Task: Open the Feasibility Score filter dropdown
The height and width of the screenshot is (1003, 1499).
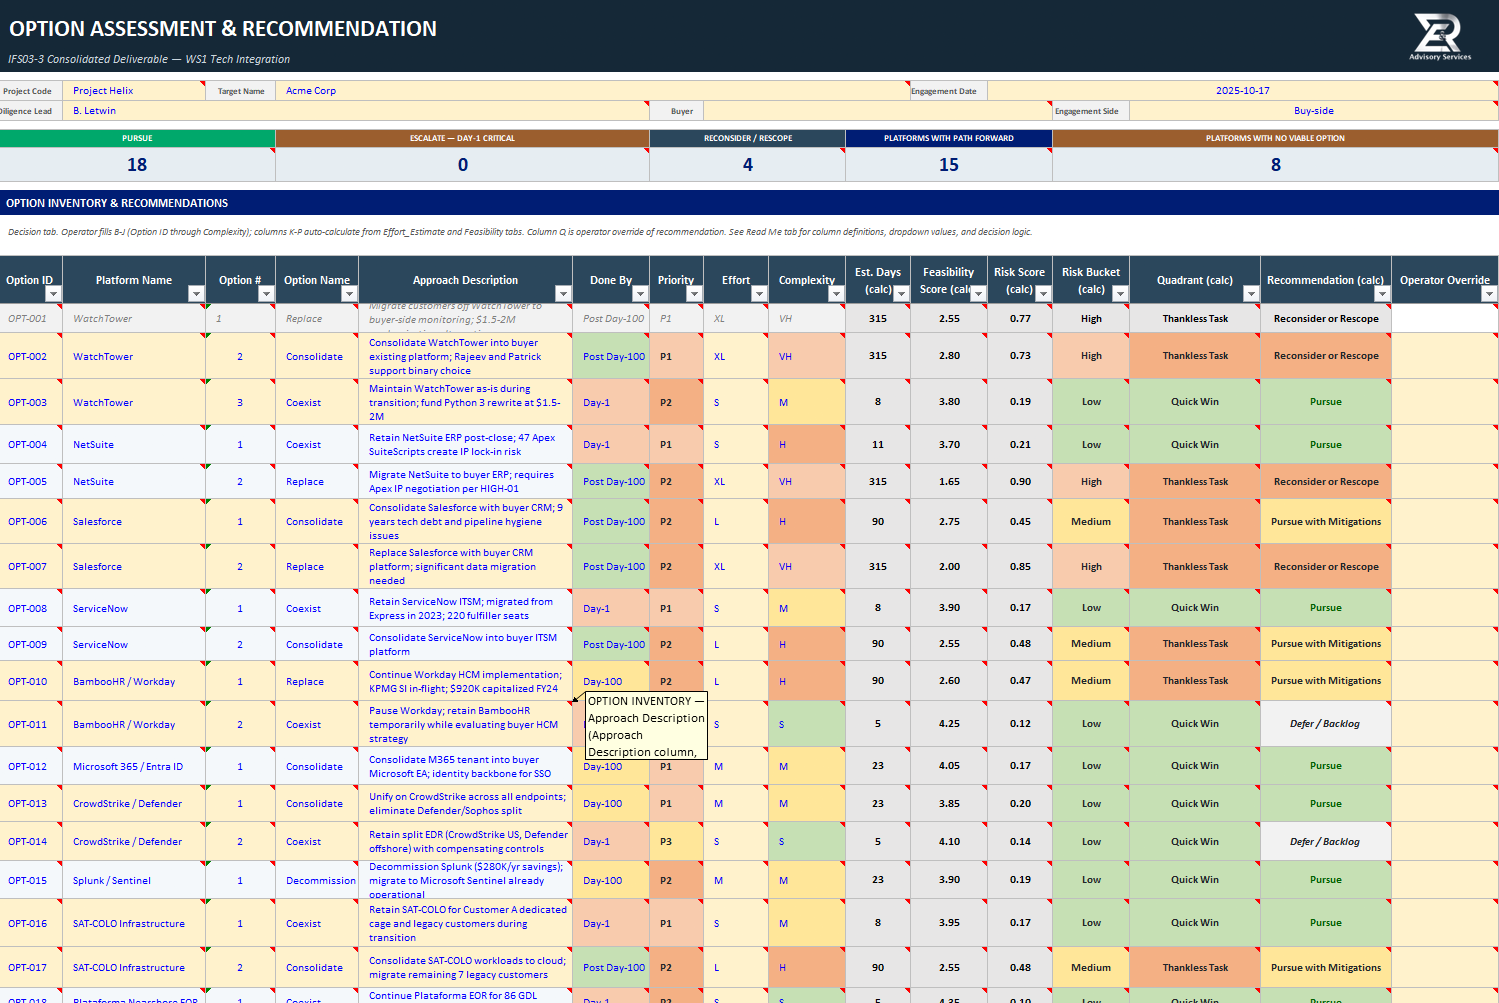Action: tap(976, 294)
